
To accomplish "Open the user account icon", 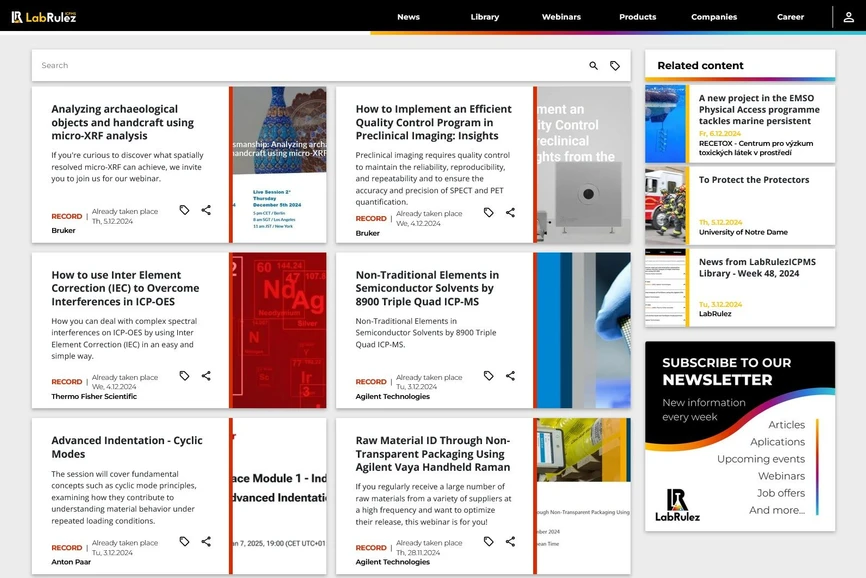I will point(849,17).
